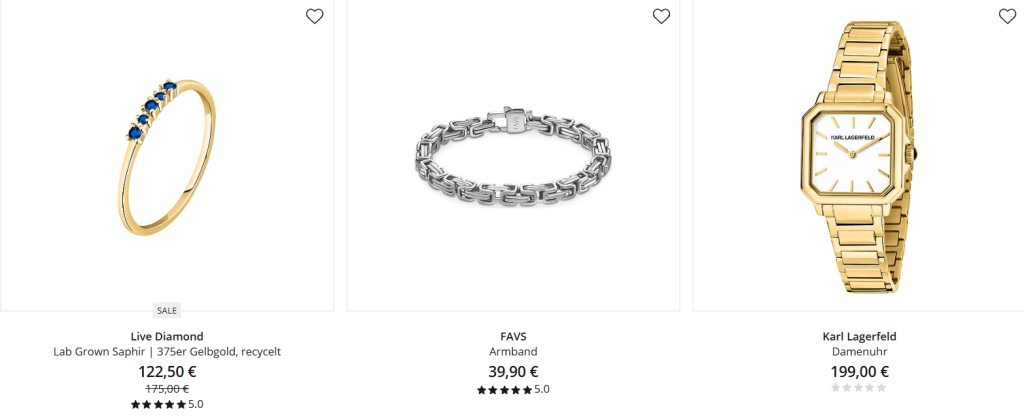View star rating under FAVS bracelet
This screenshot has height=417, width=1024.
click(x=513, y=390)
